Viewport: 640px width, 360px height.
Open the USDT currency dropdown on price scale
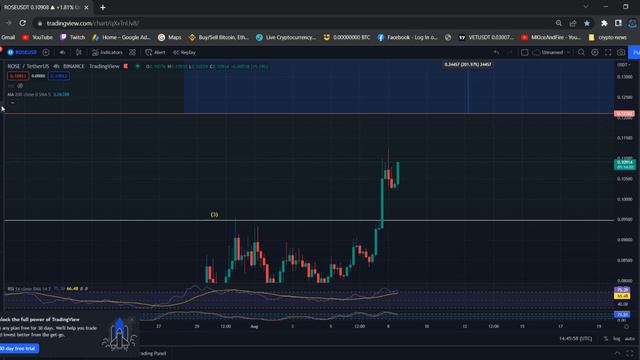pos(623,64)
